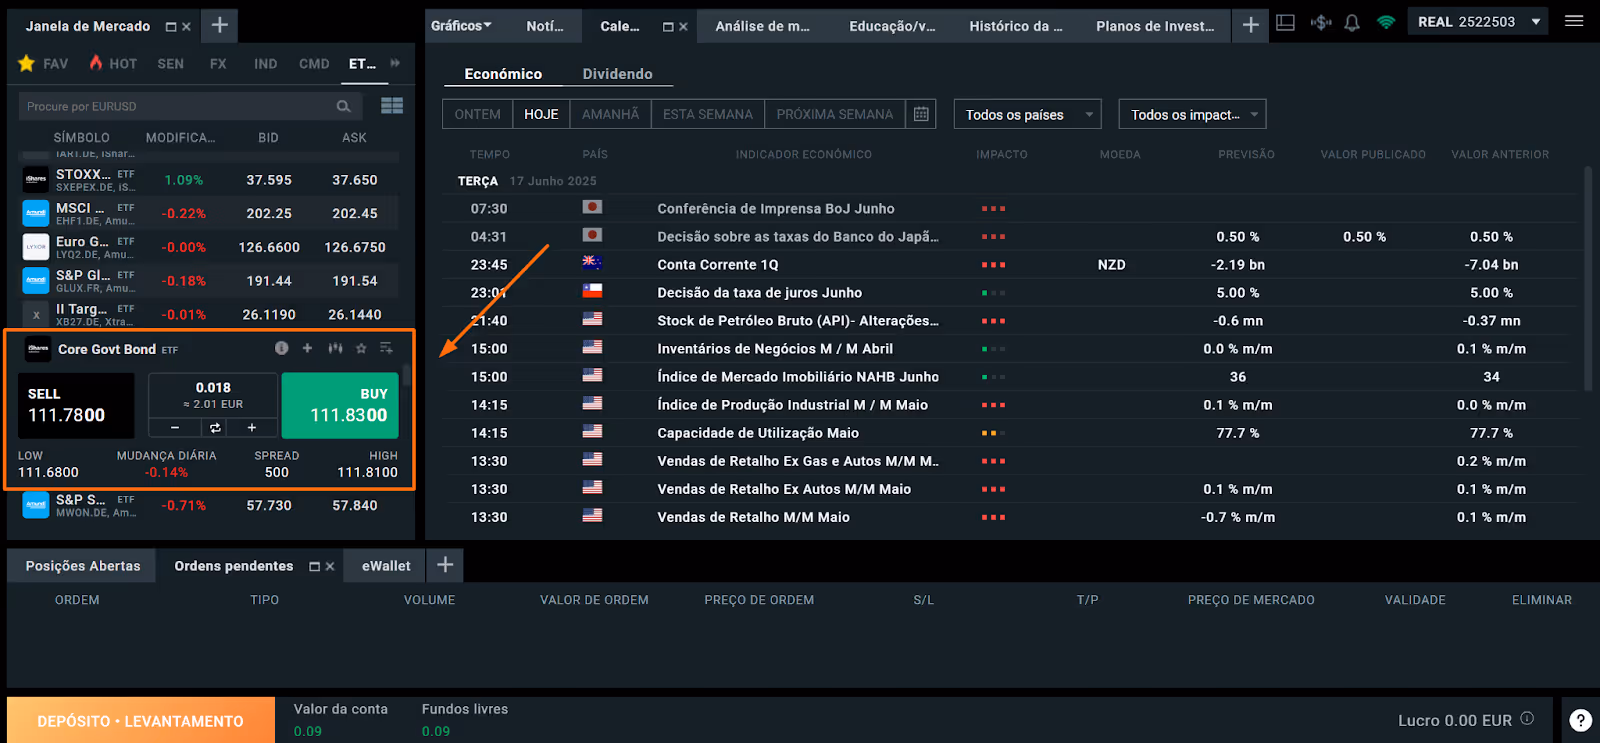Swap volume units toggle icon
1600x743 pixels.
point(214,428)
